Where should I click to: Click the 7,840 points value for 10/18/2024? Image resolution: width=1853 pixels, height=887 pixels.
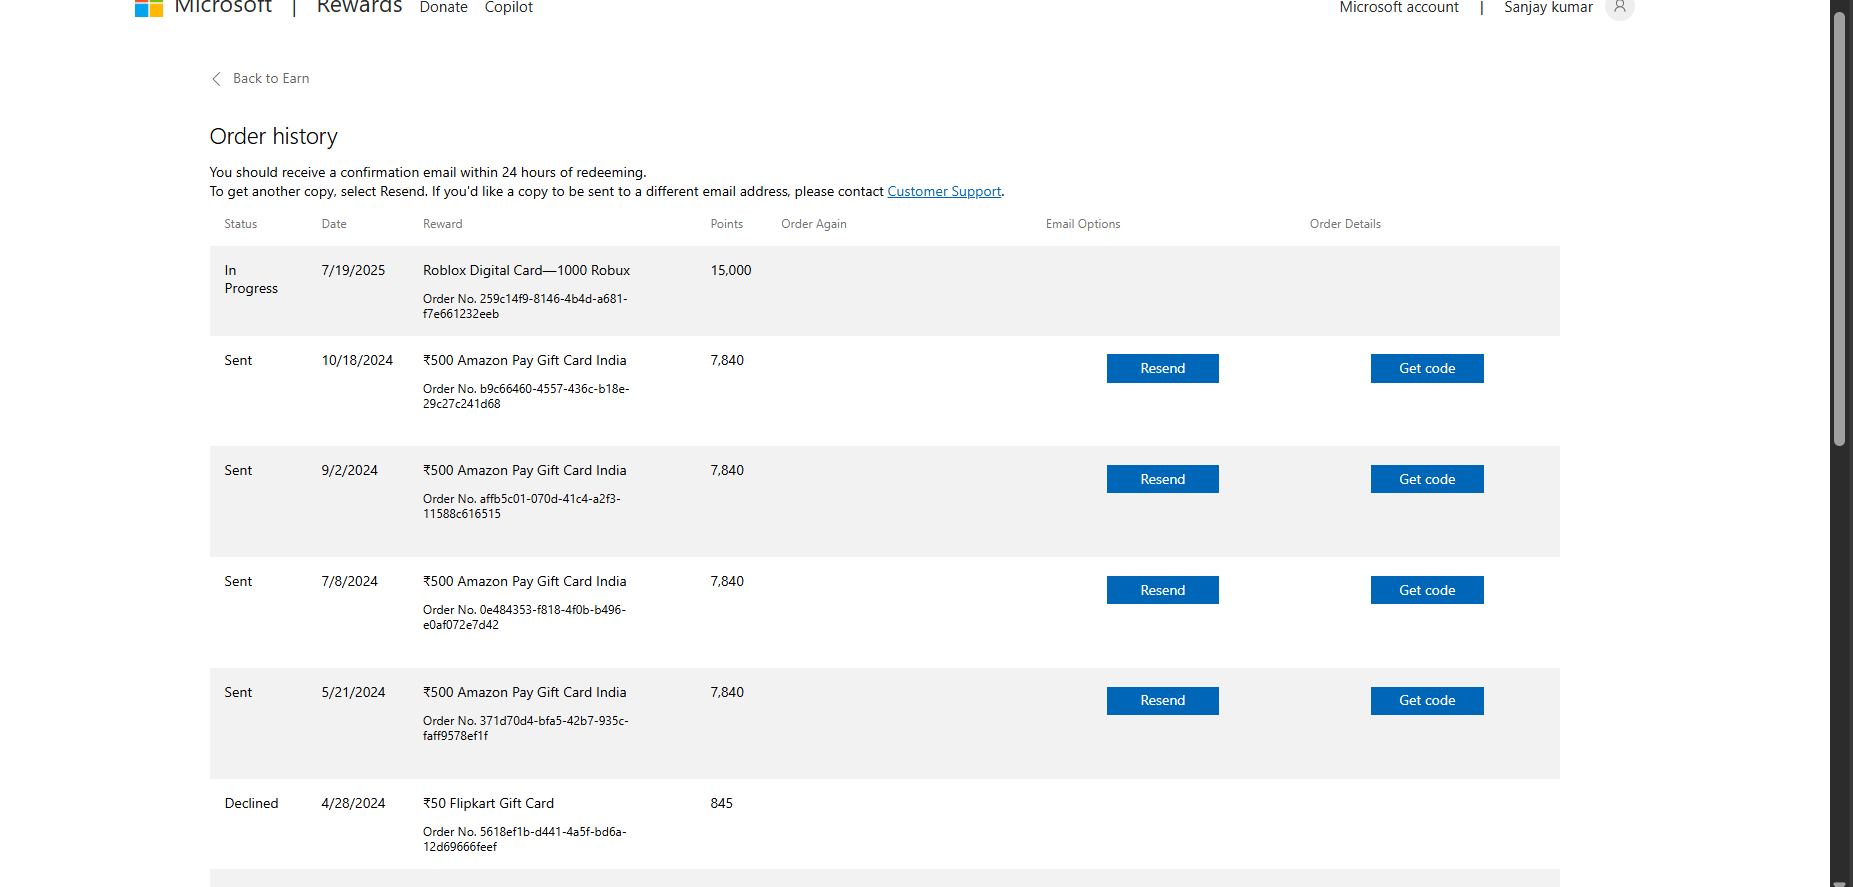pyautogui.click(x=727, y=360)
